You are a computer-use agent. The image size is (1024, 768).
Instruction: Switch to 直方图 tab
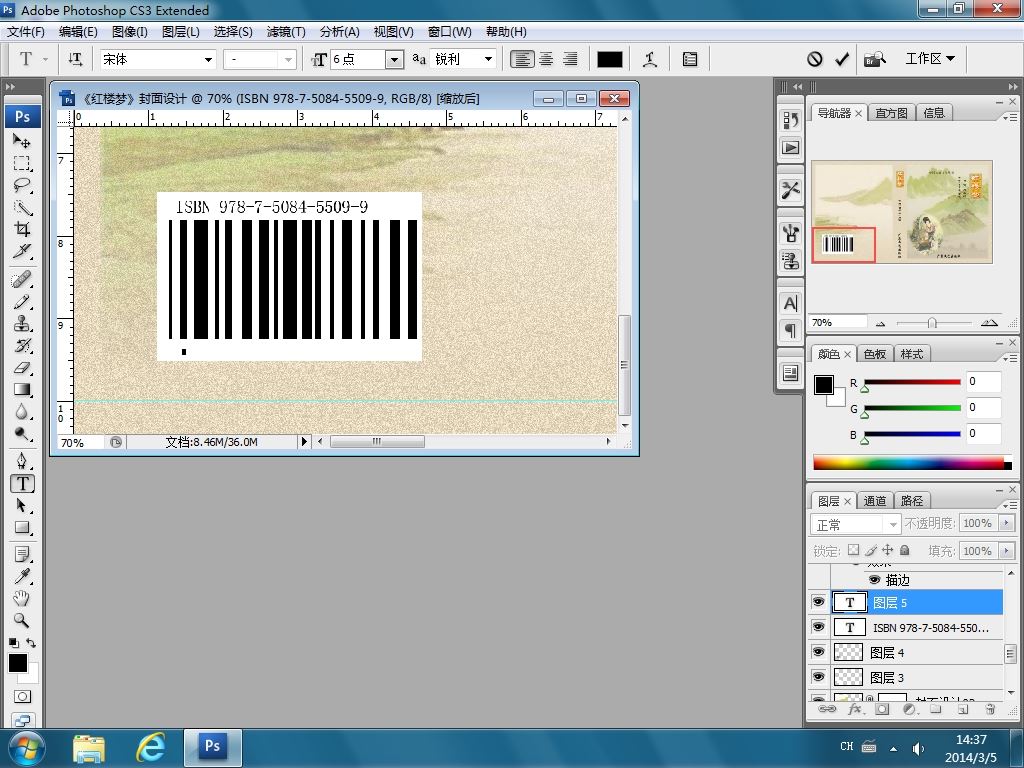(x=891, y=113)
